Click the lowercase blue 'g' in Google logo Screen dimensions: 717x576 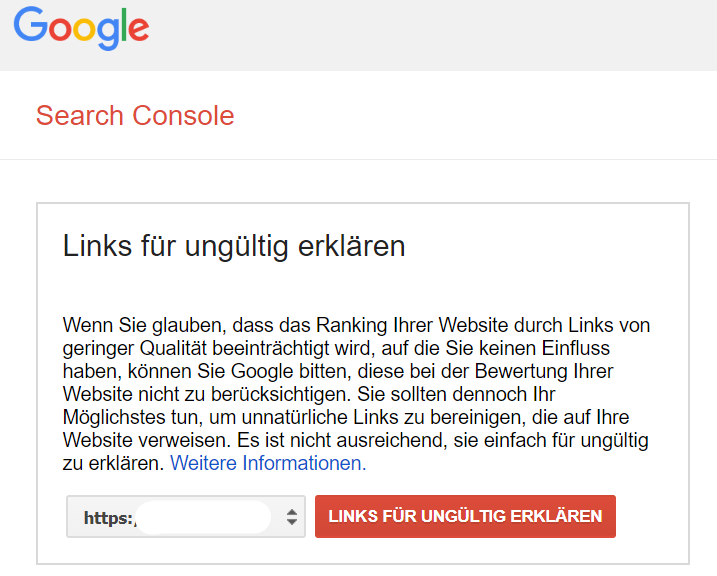pyautogui.click(x=110, y=32)
